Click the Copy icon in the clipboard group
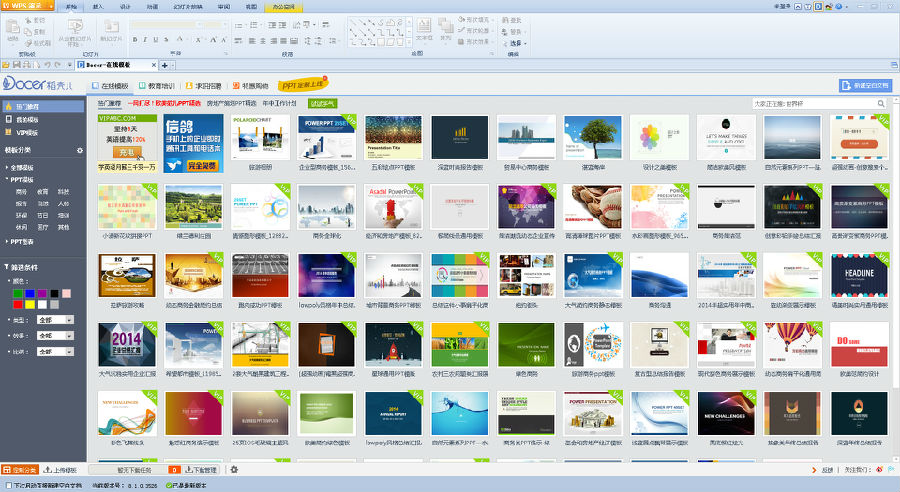This screenshot has width=900, height=492. point(28,32)
